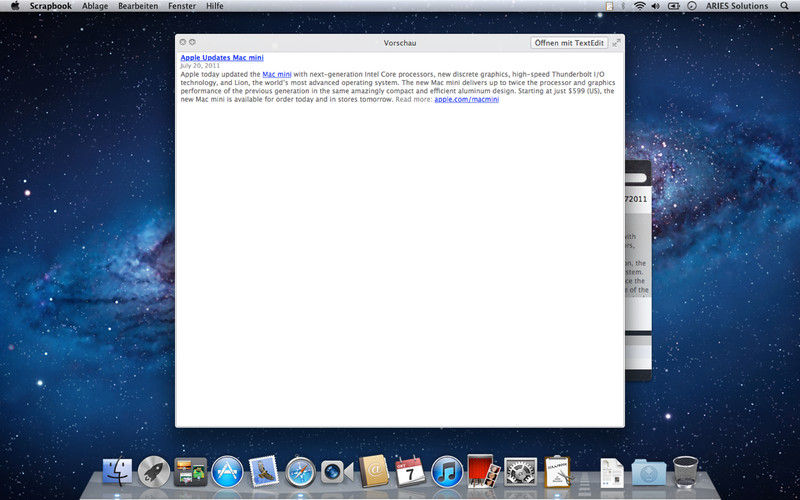This screenshot has height=500, width=800.
Task: Open the Trash in the Dock
Action: click(x=685, y=471)
